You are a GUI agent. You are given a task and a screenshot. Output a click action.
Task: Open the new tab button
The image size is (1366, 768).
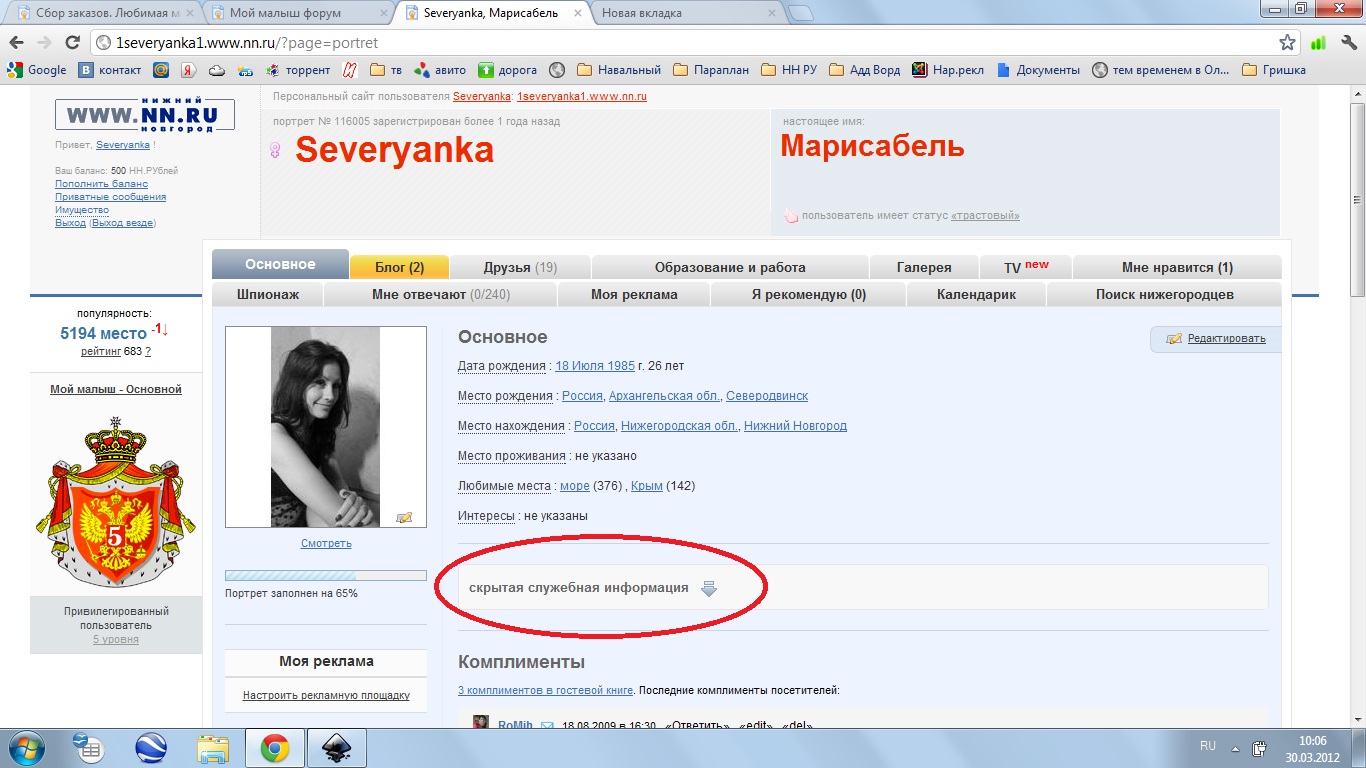point(800,13)
